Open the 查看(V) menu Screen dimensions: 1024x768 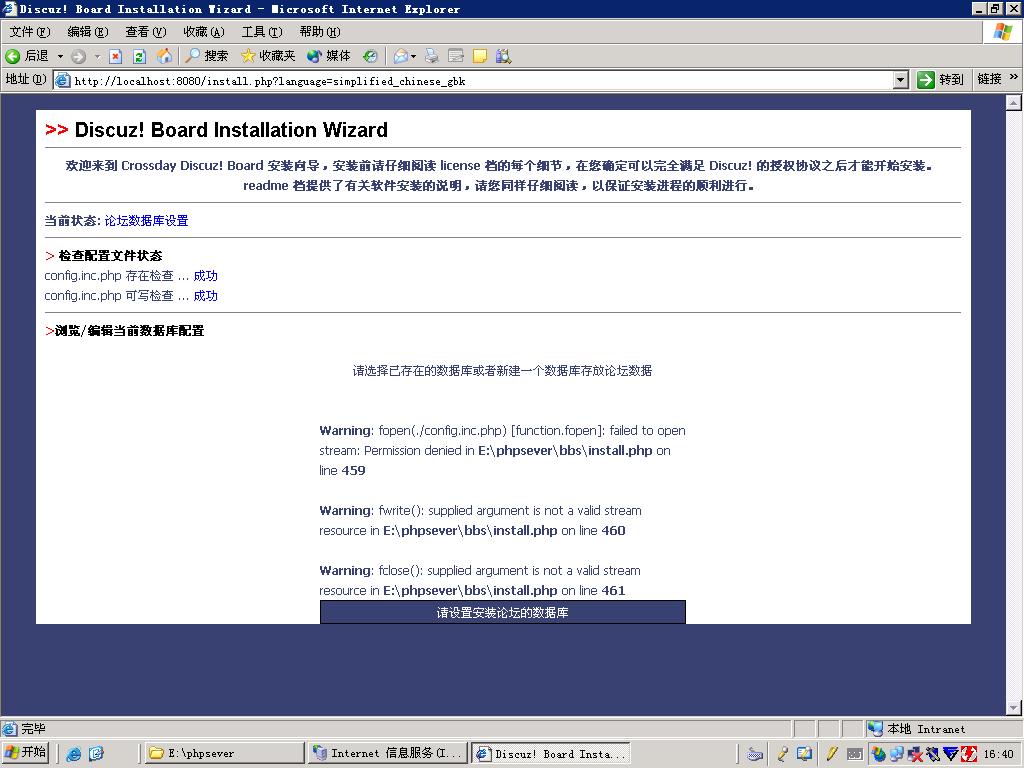[146, 31]
